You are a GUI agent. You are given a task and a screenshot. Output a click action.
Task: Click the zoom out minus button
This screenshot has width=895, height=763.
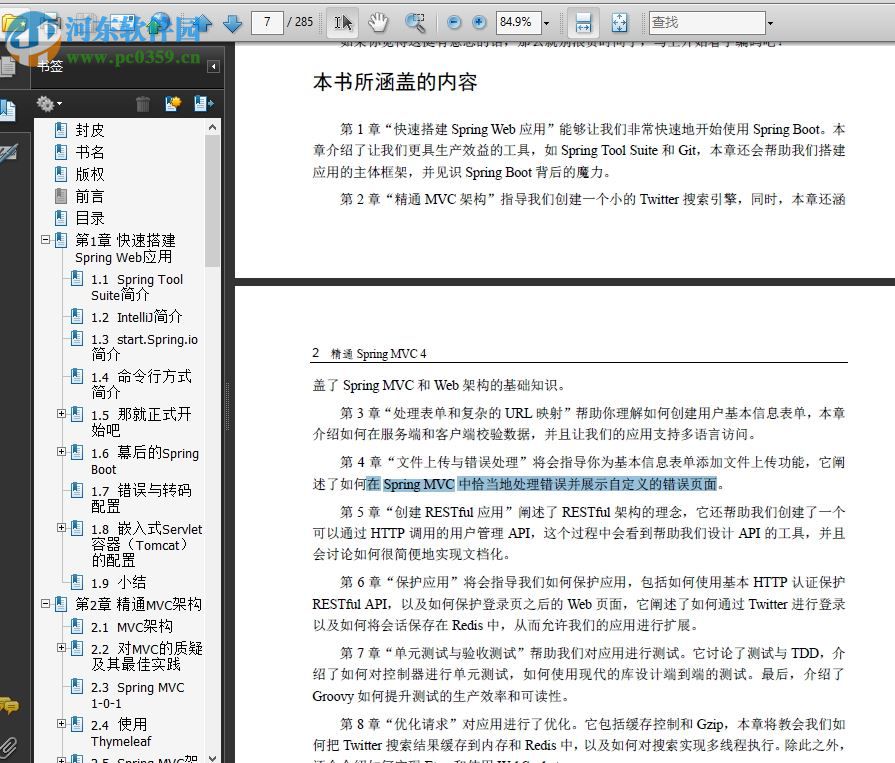(x=455, y=22)
